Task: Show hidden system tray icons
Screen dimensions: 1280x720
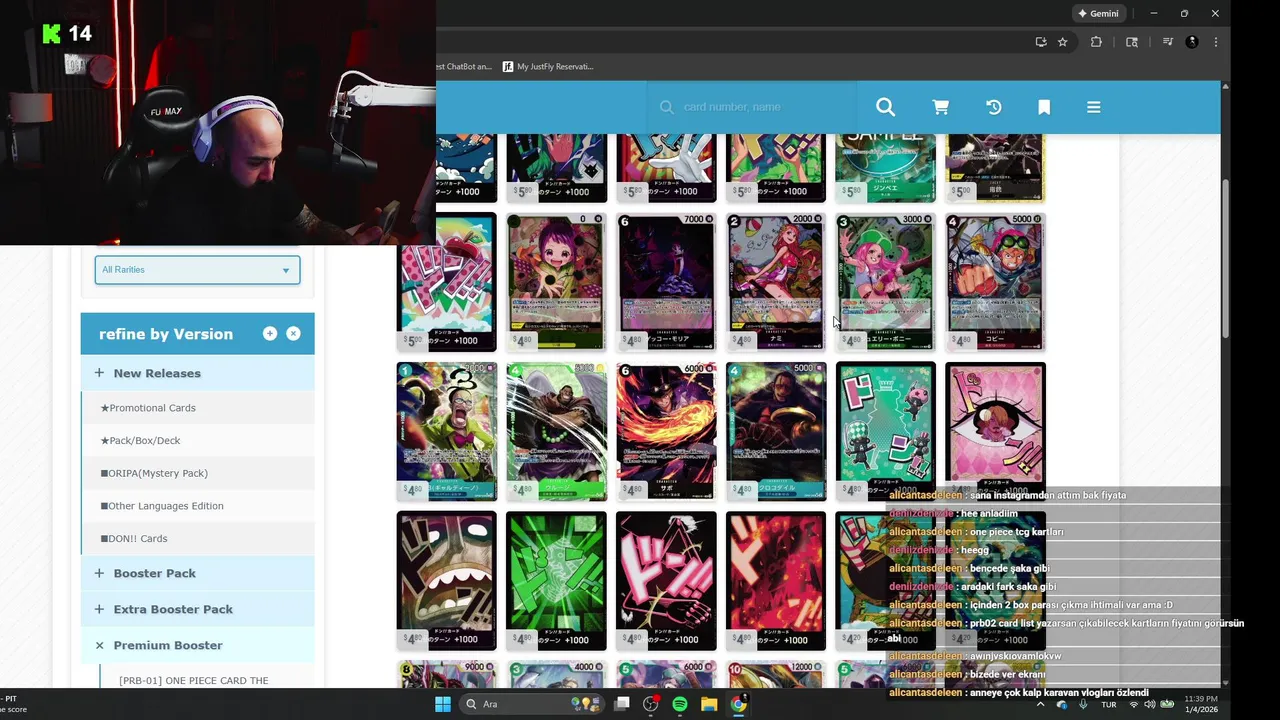Action: pyautogui.click(x=1040, y=704)
